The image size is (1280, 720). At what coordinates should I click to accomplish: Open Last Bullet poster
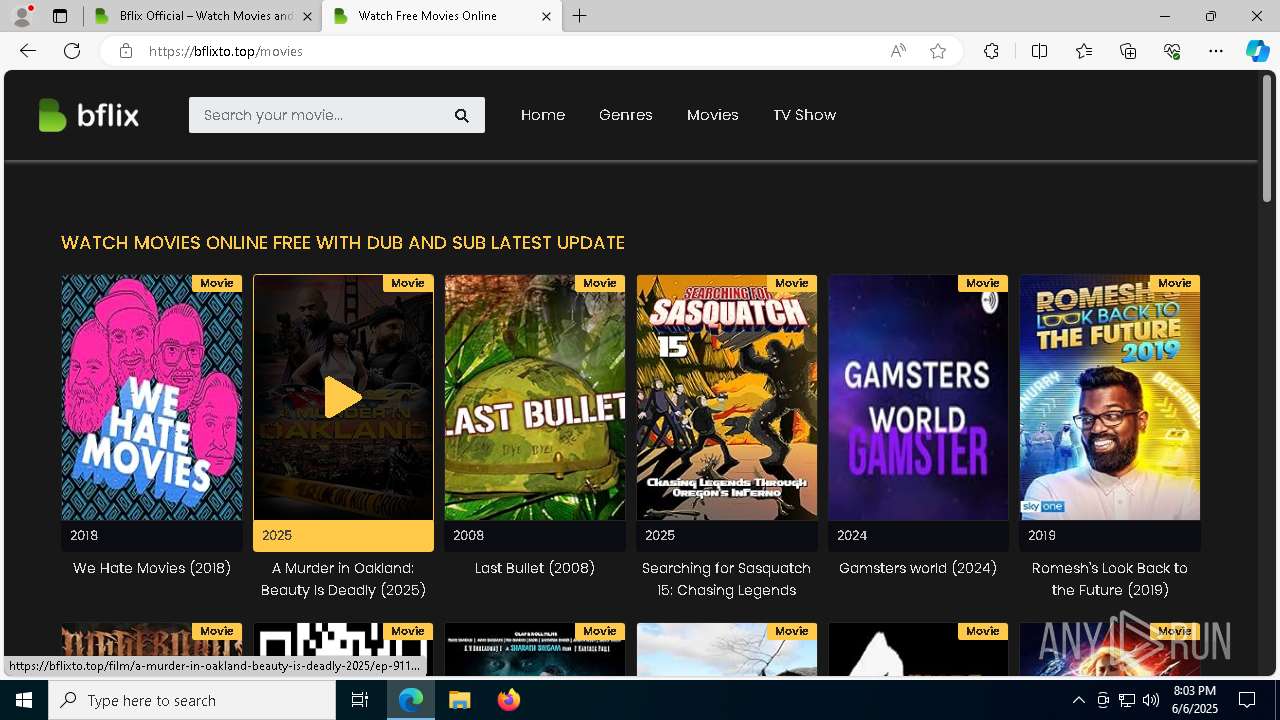535,397
